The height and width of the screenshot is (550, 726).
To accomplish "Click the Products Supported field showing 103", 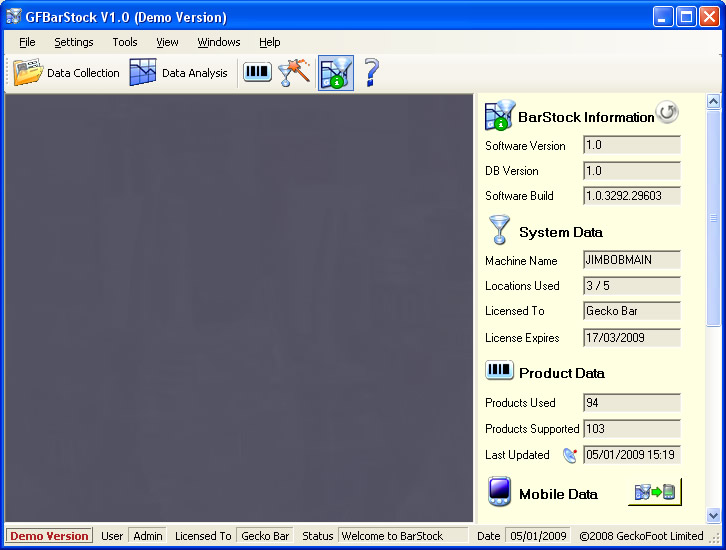I will pyautogui.click(x=632, y=429).
